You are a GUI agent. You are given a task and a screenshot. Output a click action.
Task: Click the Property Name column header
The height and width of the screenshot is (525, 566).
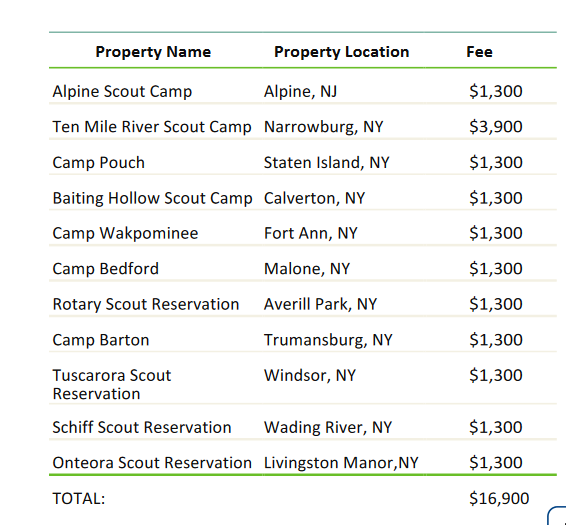click(153, 52)
